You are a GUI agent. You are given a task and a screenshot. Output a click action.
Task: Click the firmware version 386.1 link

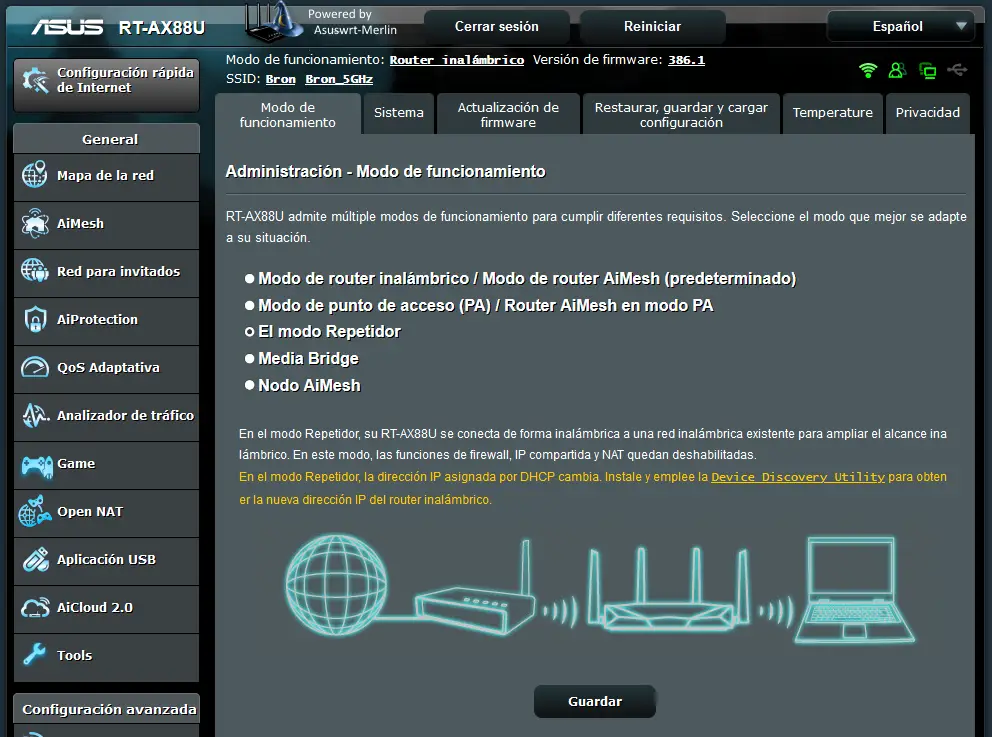click(686, 60)
